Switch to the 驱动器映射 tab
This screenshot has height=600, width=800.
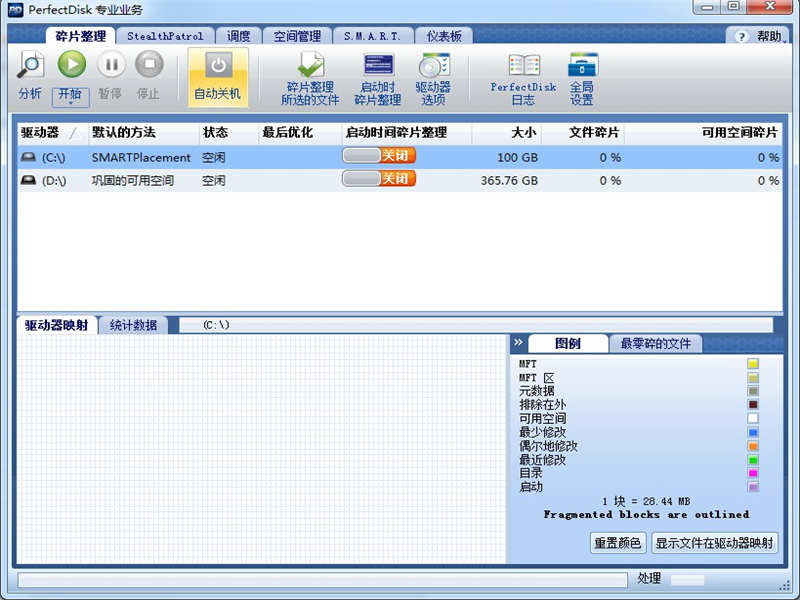57,325
